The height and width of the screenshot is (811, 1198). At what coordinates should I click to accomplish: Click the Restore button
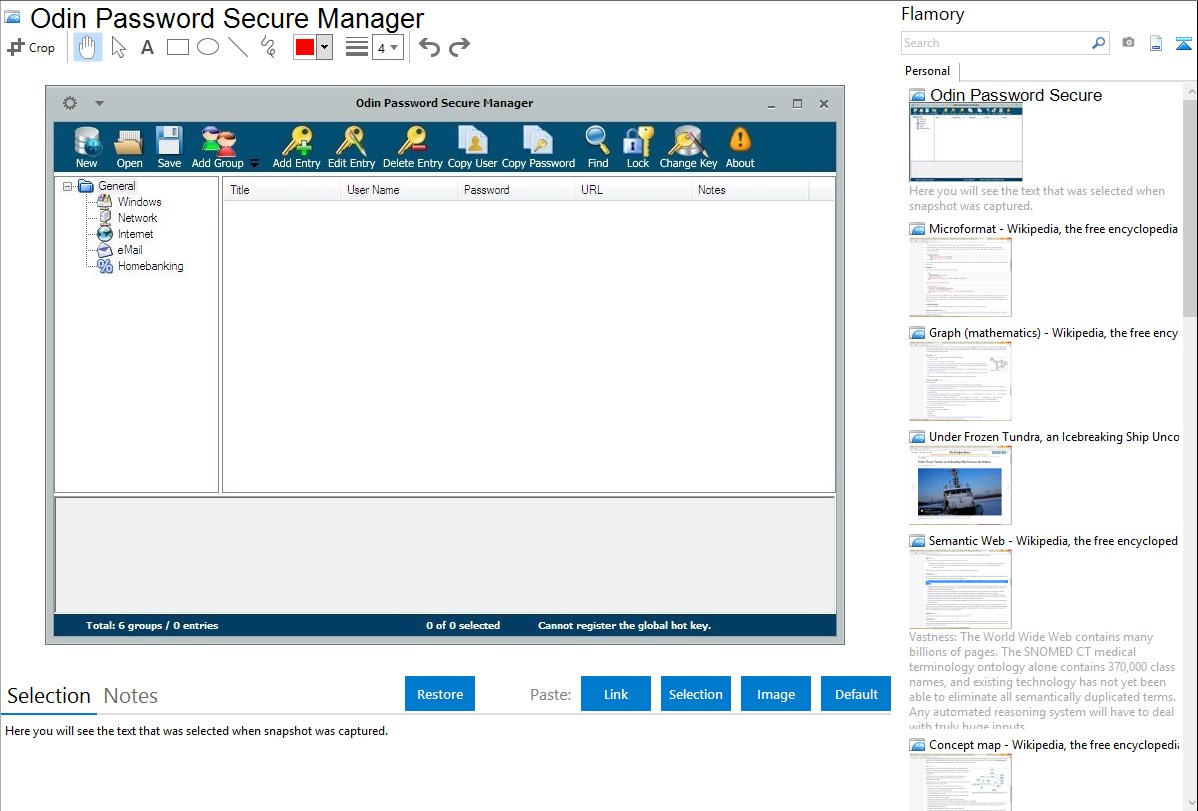[x=440, y=694]
